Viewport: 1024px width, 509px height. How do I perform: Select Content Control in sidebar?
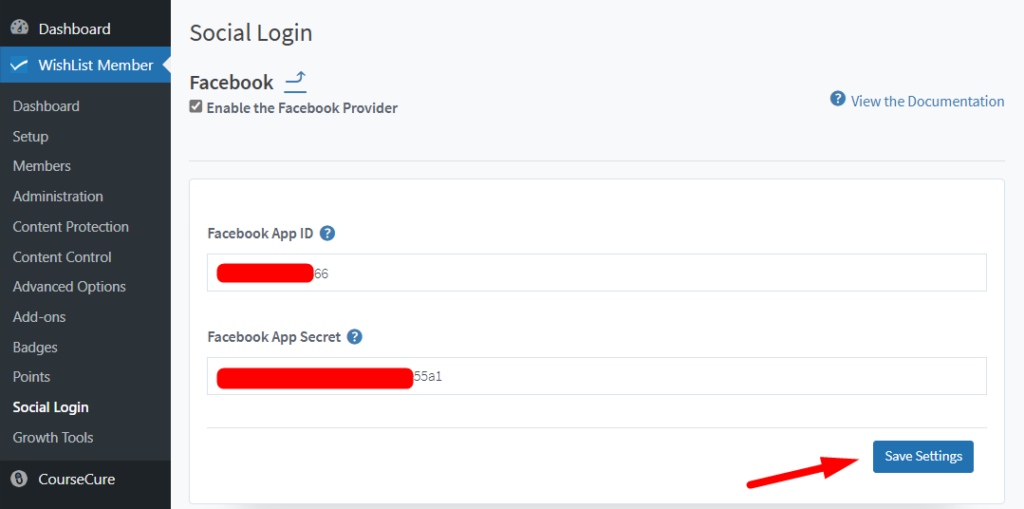pos(62,257)
